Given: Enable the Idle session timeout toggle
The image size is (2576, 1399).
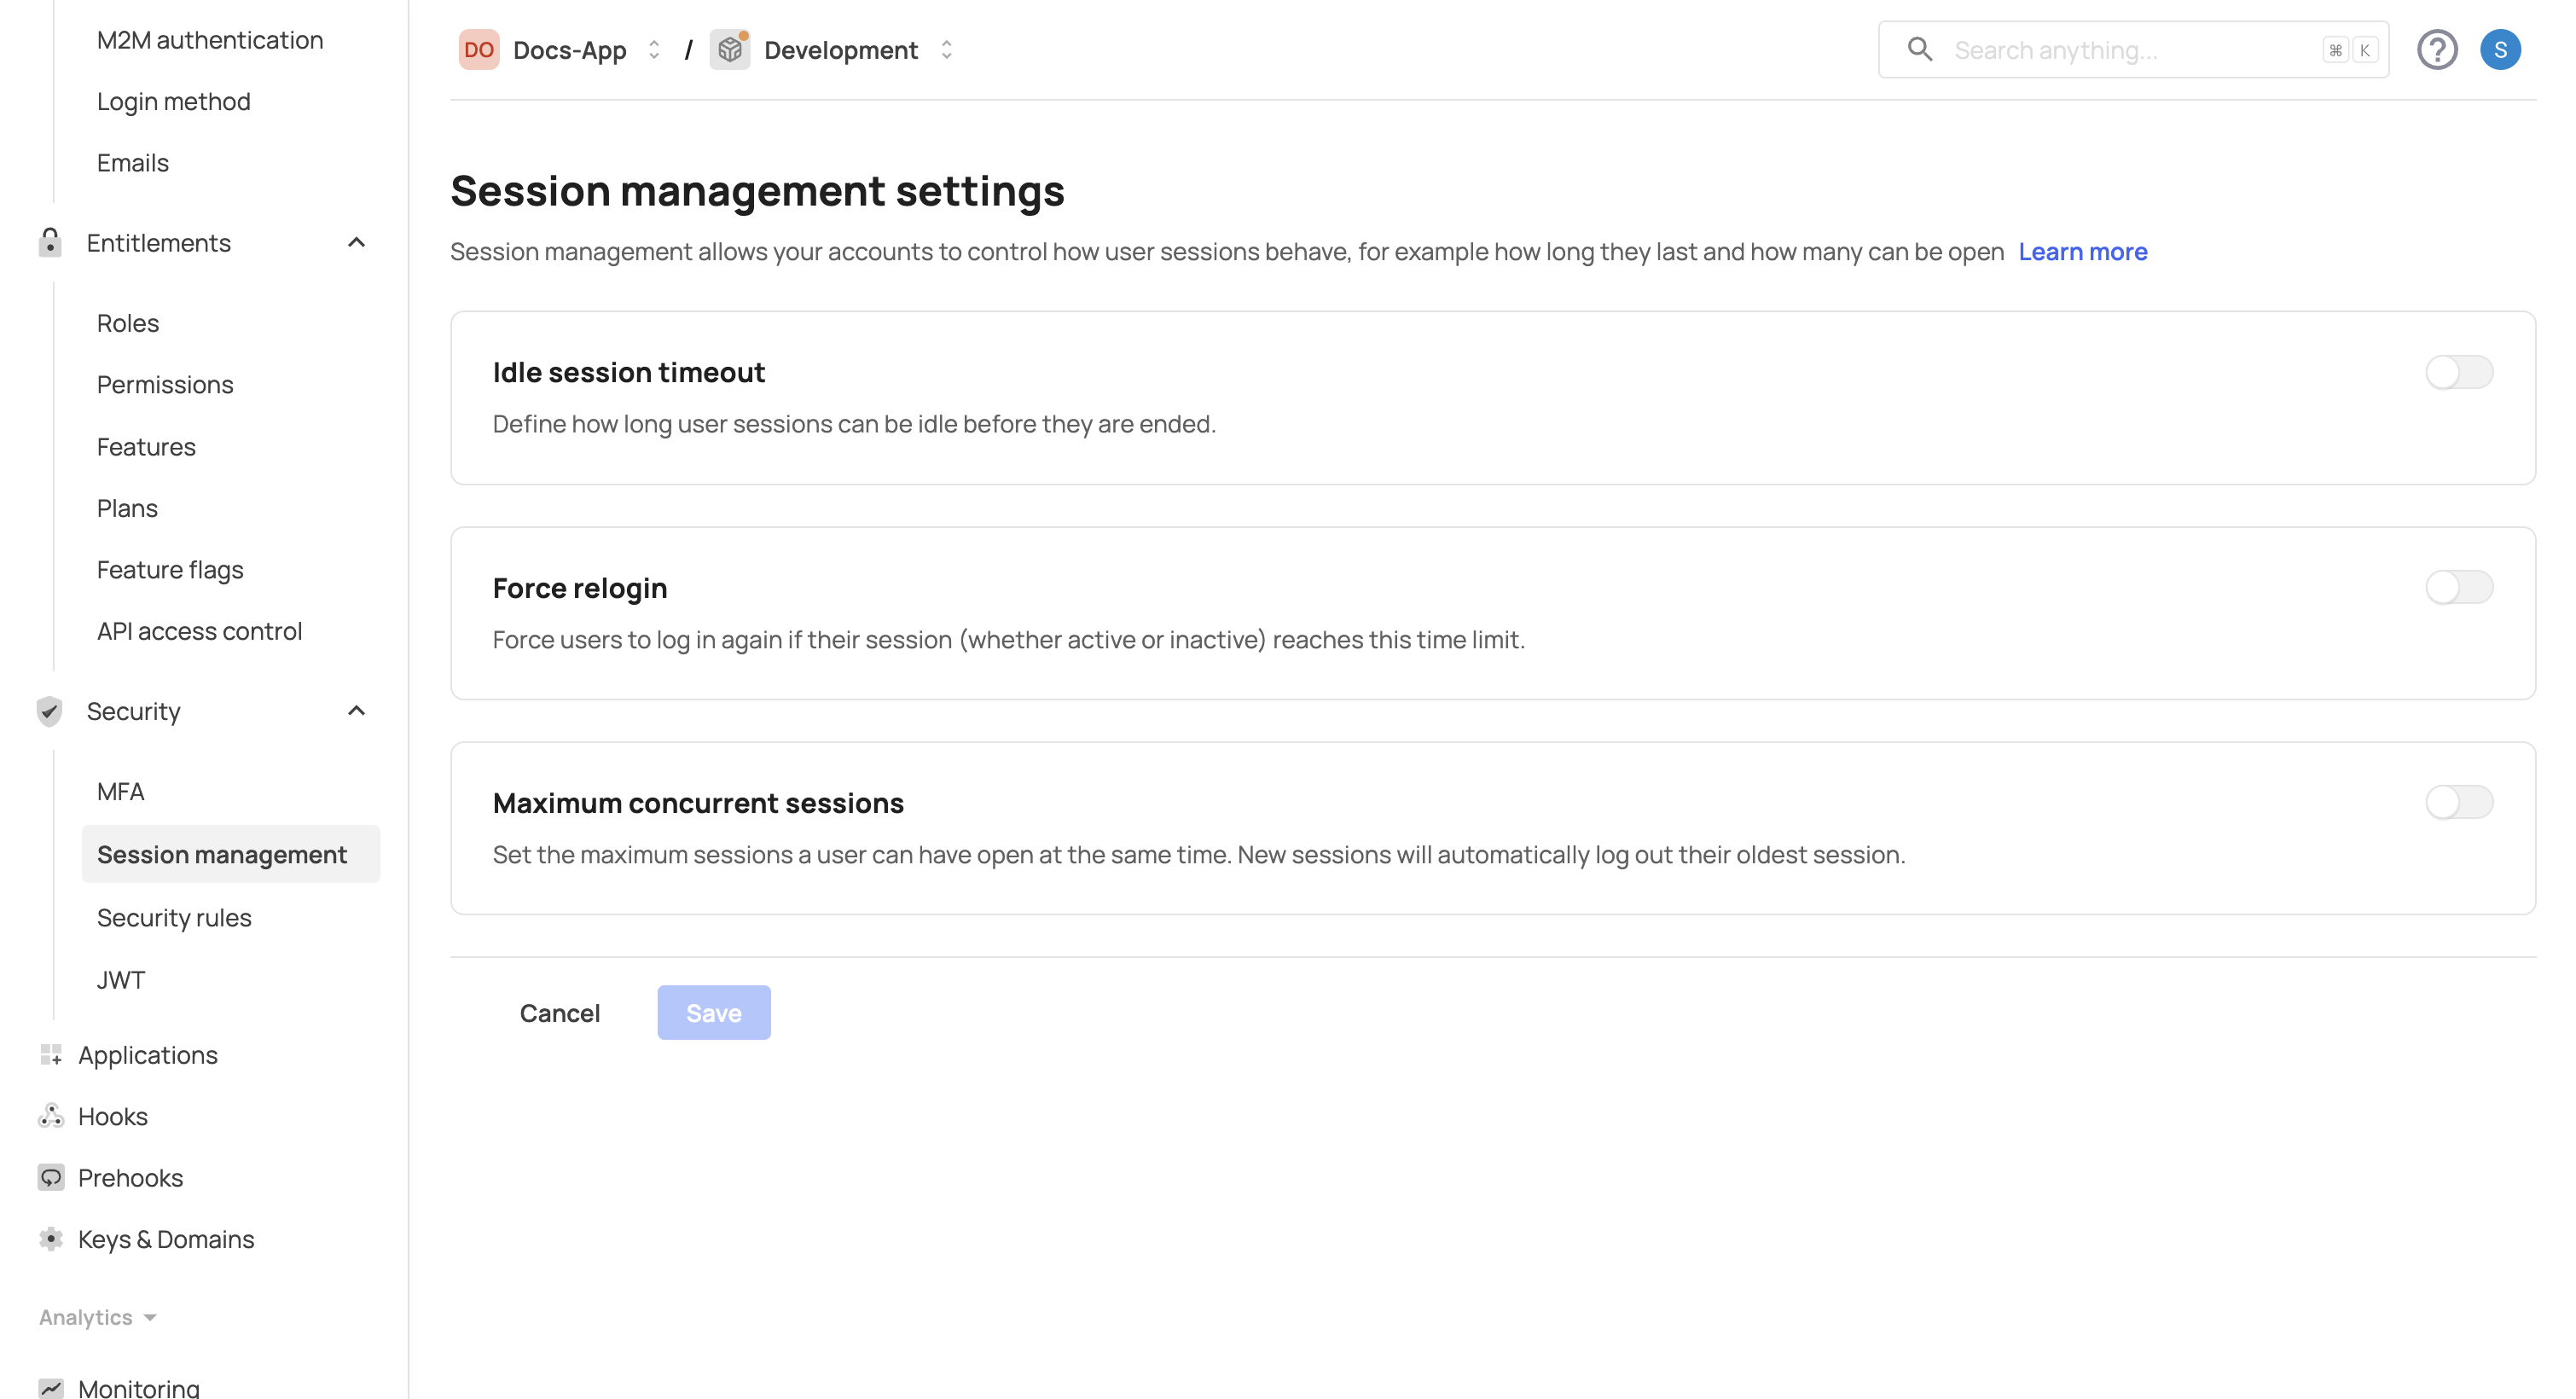Looking at the screenshot, I should (x=2458, y=372).
